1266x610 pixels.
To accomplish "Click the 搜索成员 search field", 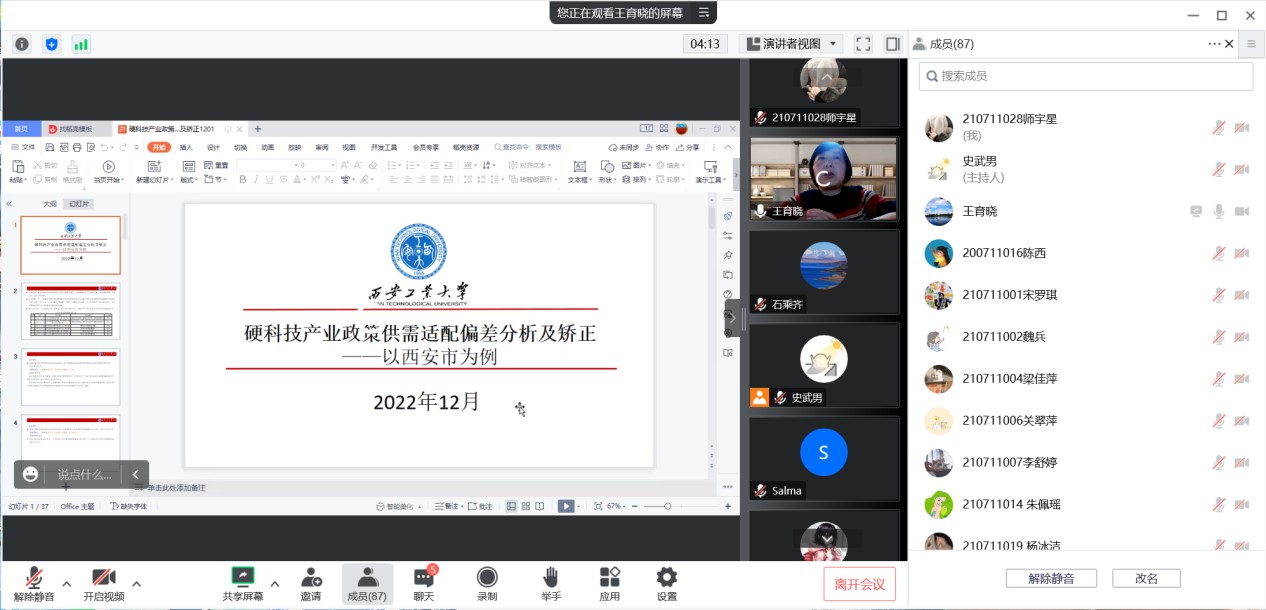I will pyautogui.click(x=1085, y=76).
